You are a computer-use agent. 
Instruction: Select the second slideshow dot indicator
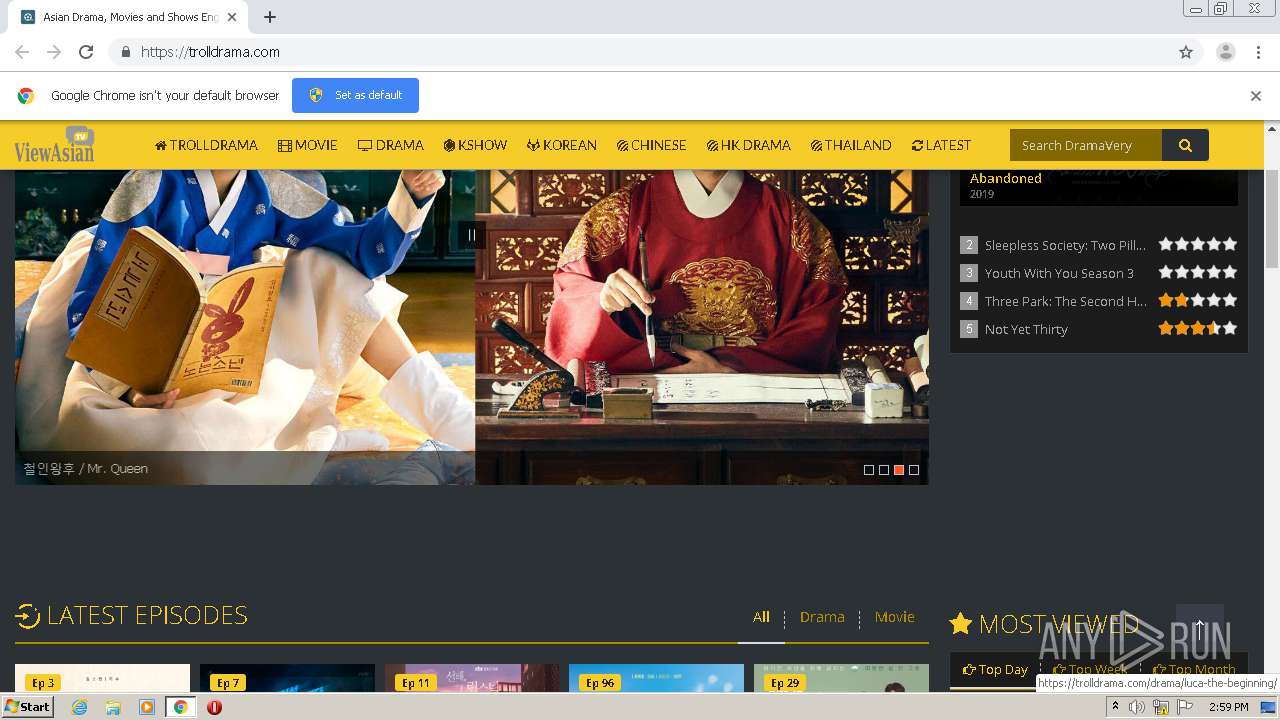click(x=884, y=470)
